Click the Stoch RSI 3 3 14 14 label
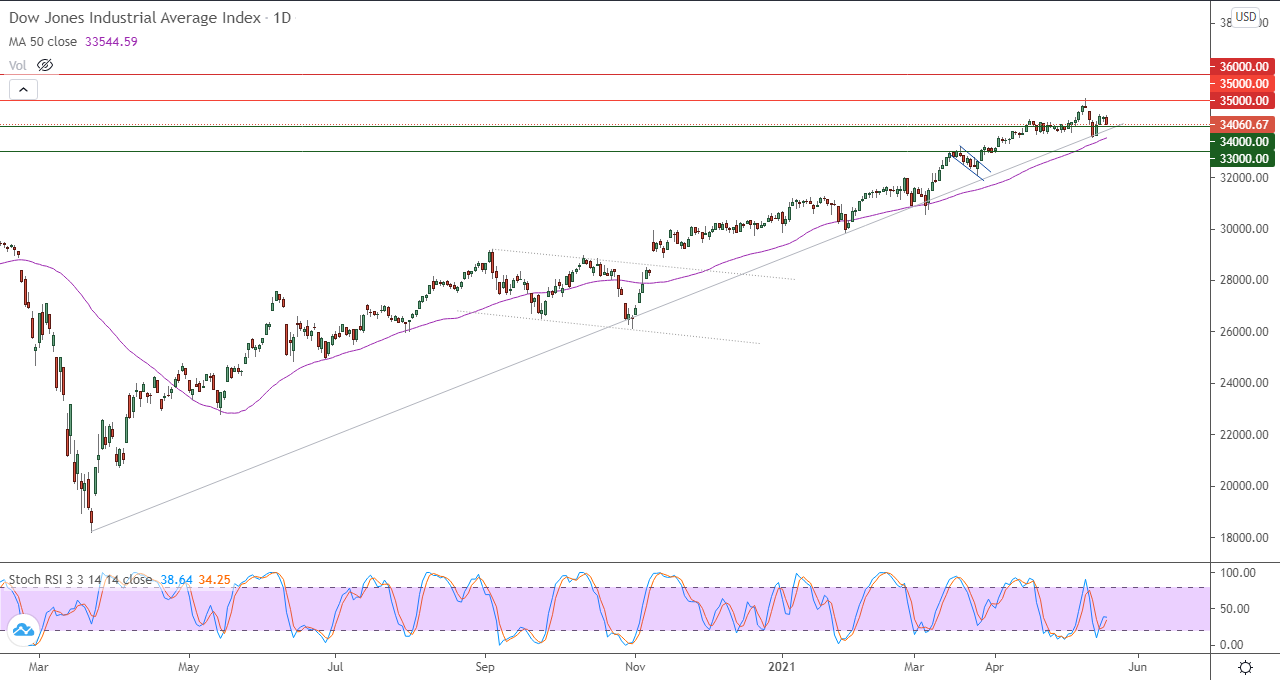 (x=81, y=579)
